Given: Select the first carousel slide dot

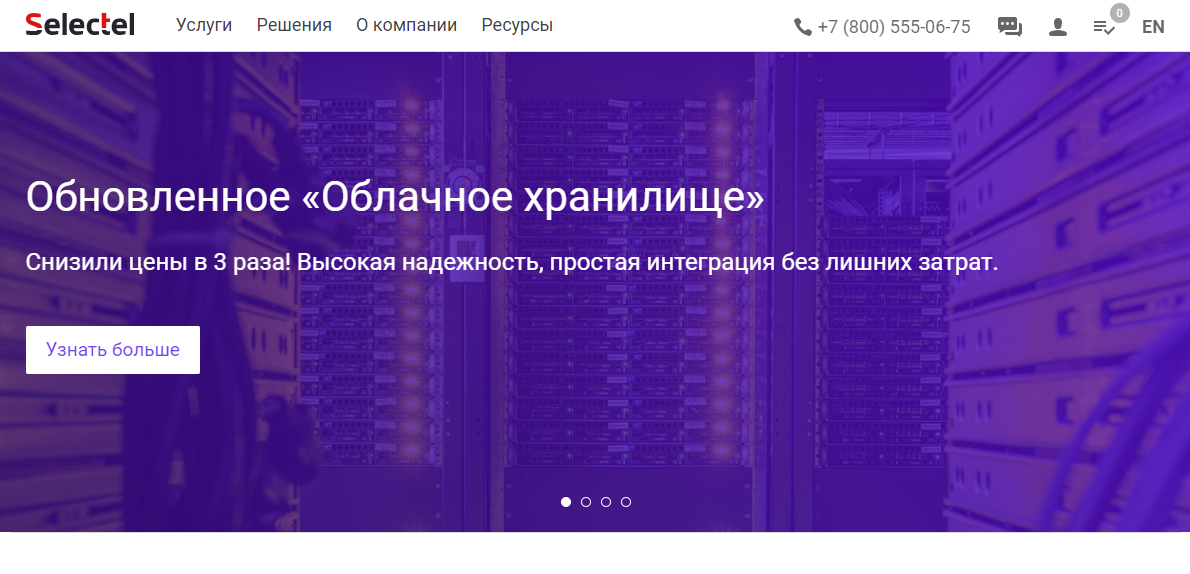Looking at the screenshot, I should (x=565, y=502).
